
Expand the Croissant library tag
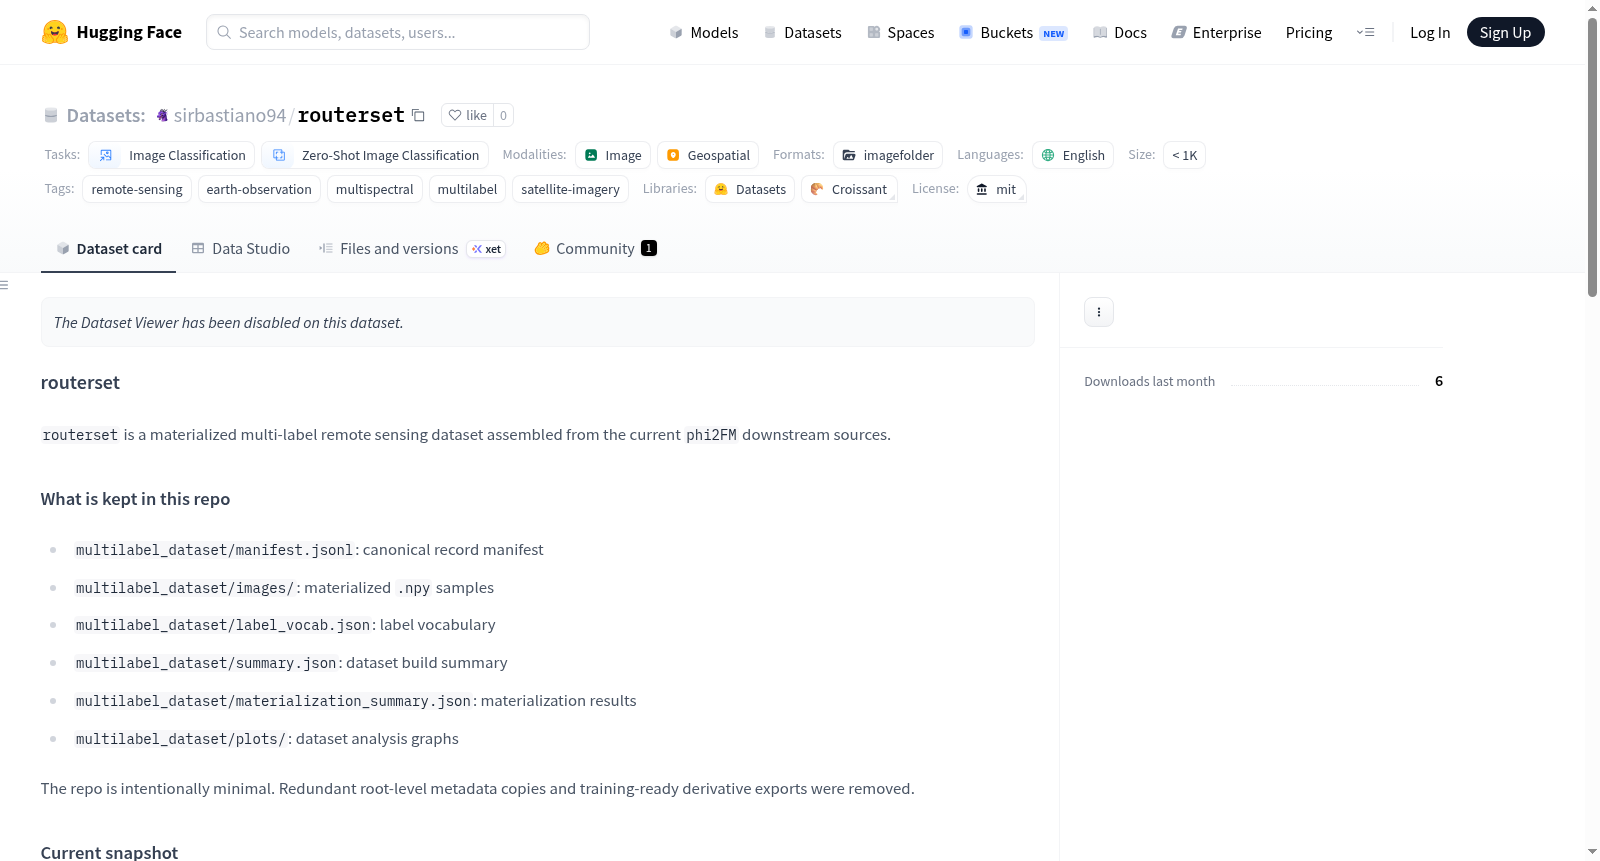pyautogui.click(x=849, y=189)
